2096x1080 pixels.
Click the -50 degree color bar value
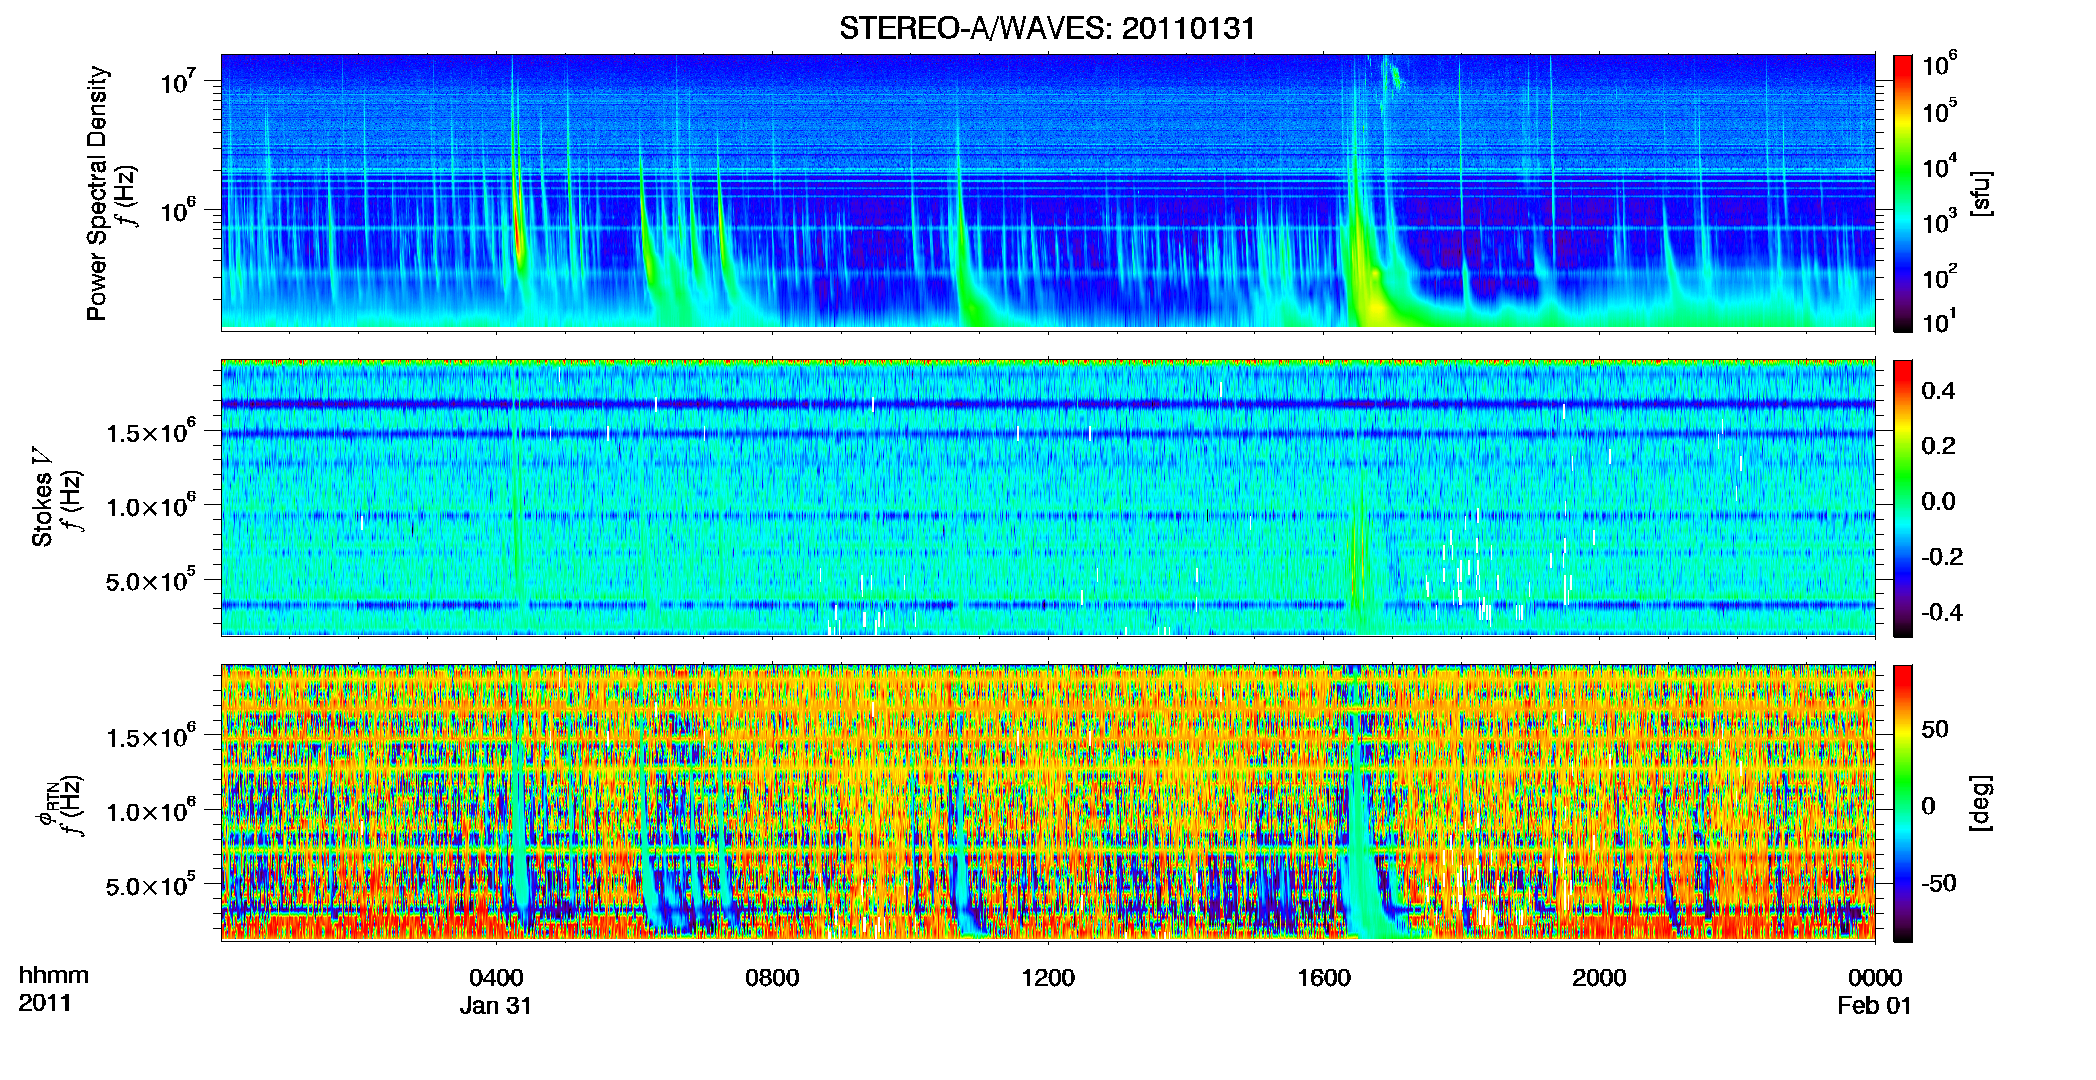coord(1938,883)
